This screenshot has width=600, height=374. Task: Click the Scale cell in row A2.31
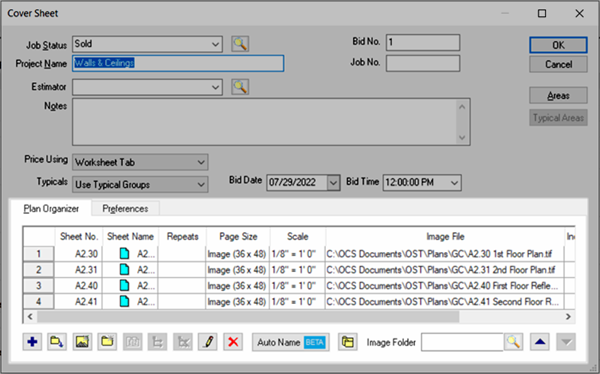pos(298,269)
